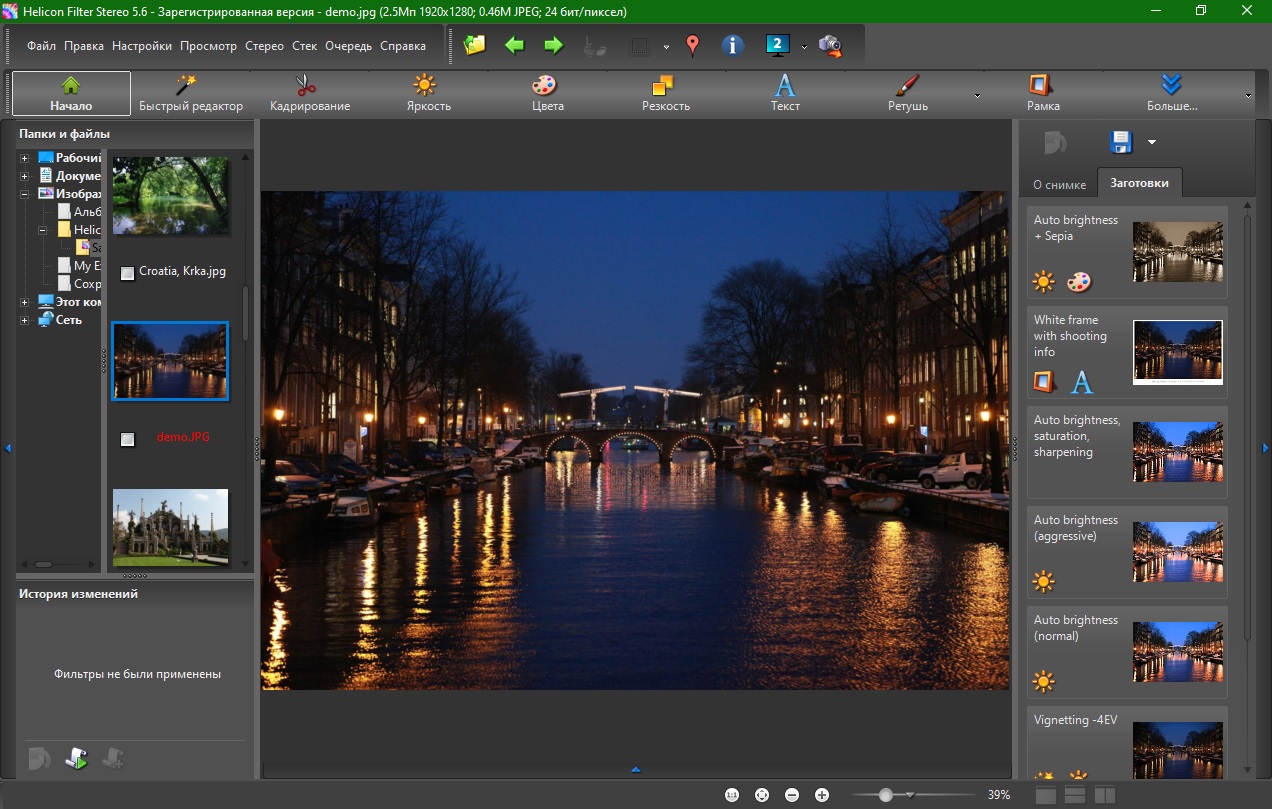Open the Цвета colors filter
This screenshot has height=809, width=1272.
(548, 93)
